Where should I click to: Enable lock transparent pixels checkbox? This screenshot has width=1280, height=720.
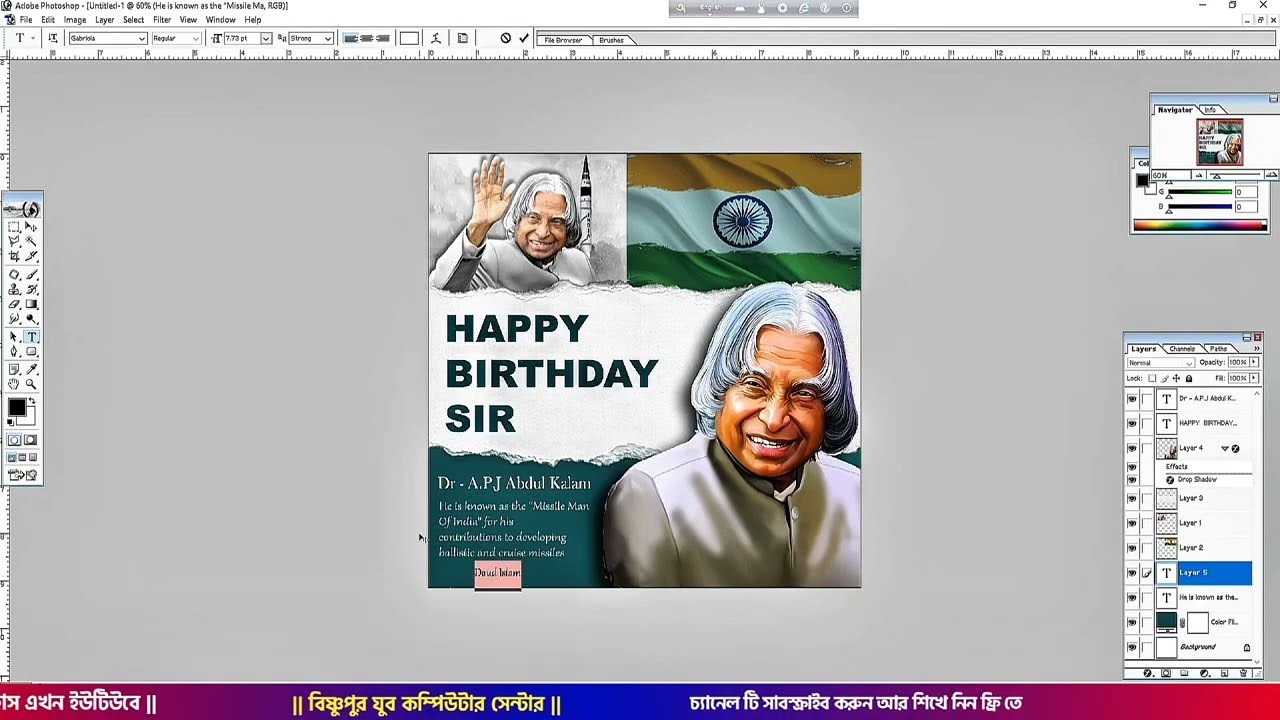(x=1152, y=378)
